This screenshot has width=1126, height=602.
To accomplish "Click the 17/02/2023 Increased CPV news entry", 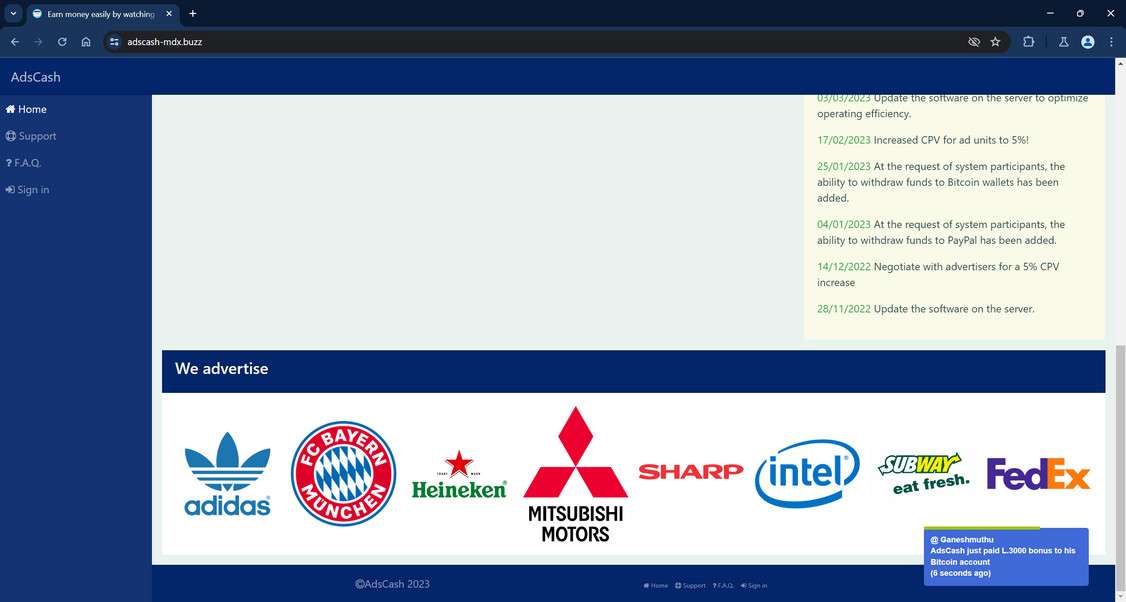I will pyautogui.click(x=923, y=140).
